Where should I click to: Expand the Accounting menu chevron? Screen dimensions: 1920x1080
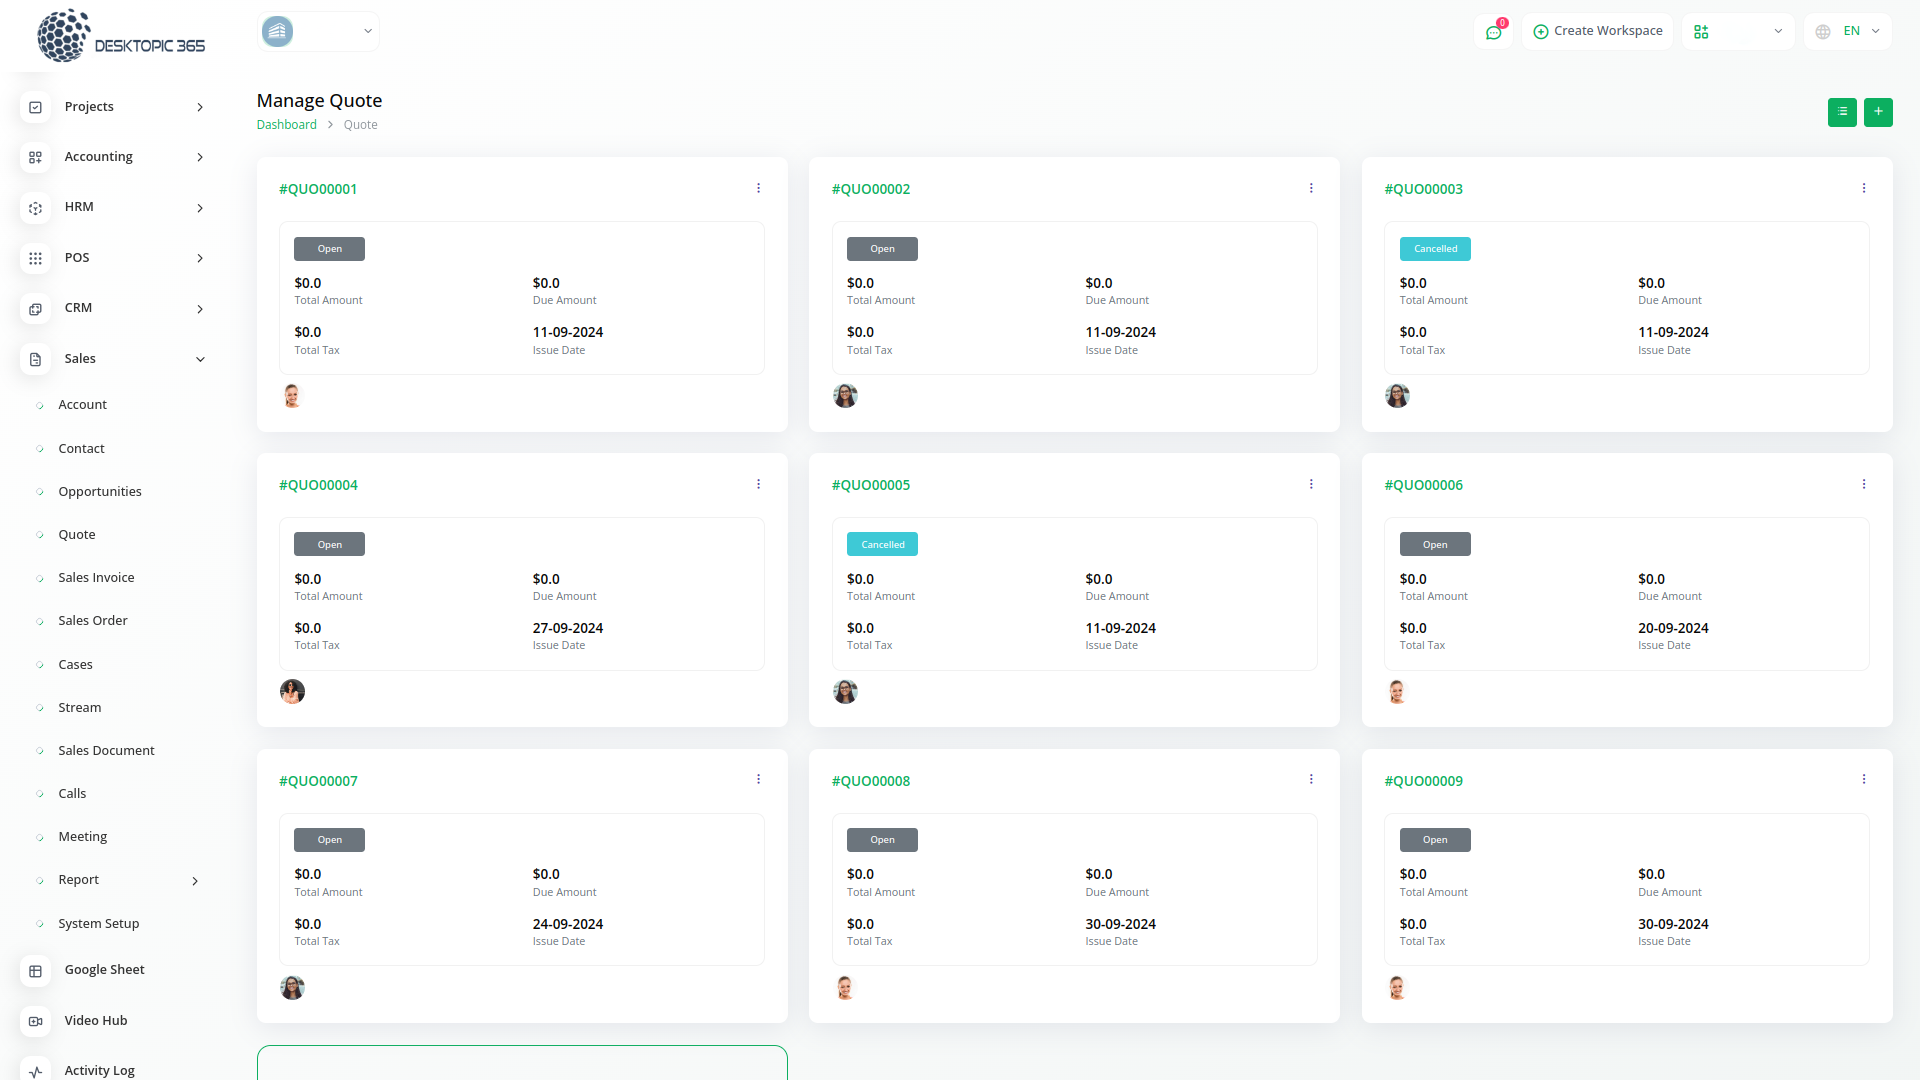(200, 157)
